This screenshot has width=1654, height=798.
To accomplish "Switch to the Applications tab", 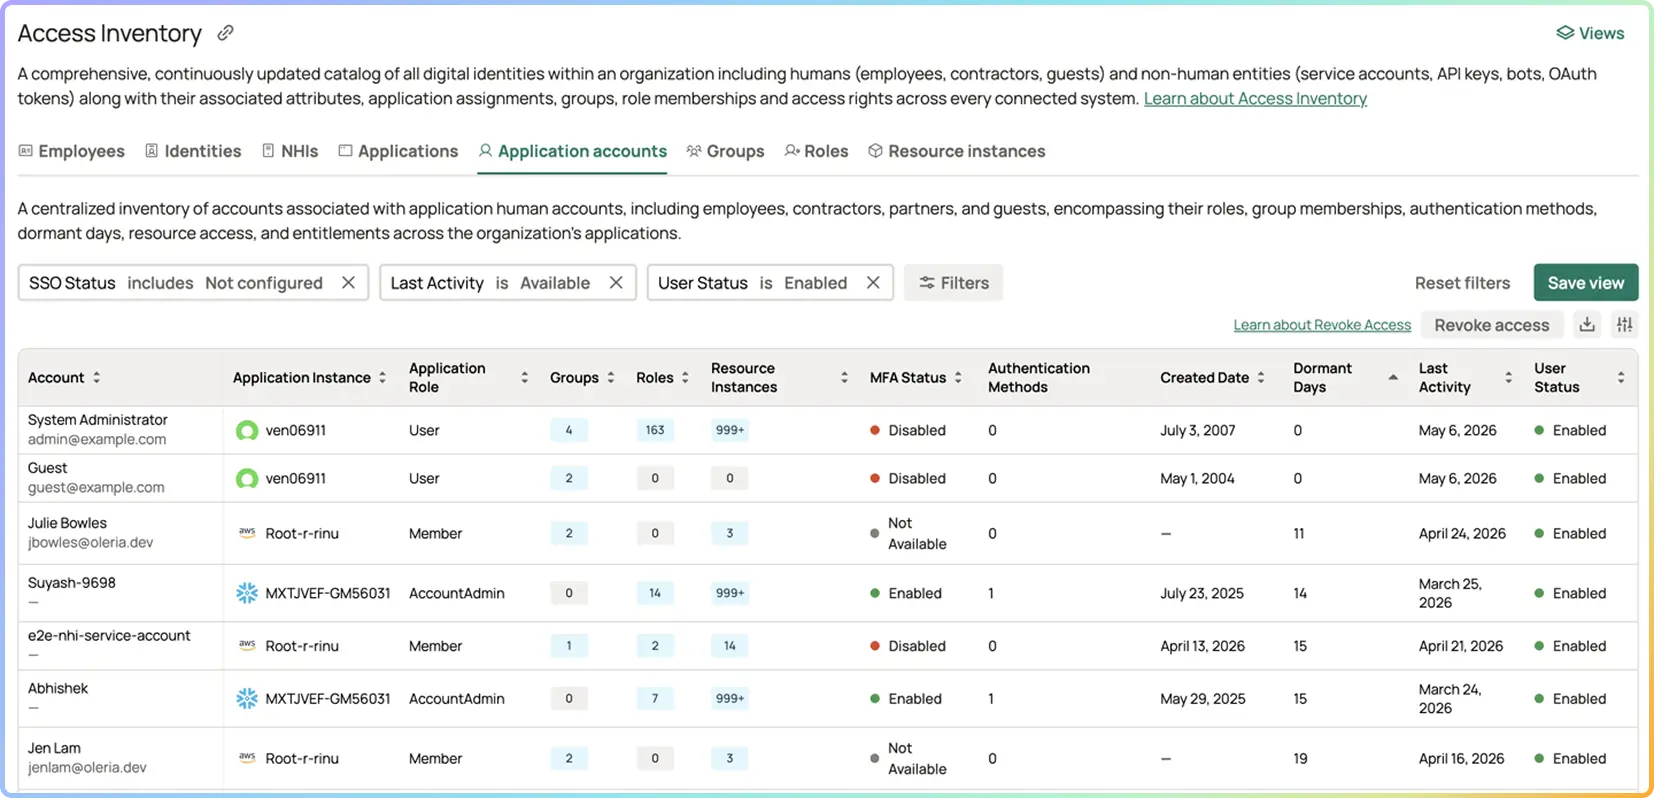I will [x=398, y=151].
